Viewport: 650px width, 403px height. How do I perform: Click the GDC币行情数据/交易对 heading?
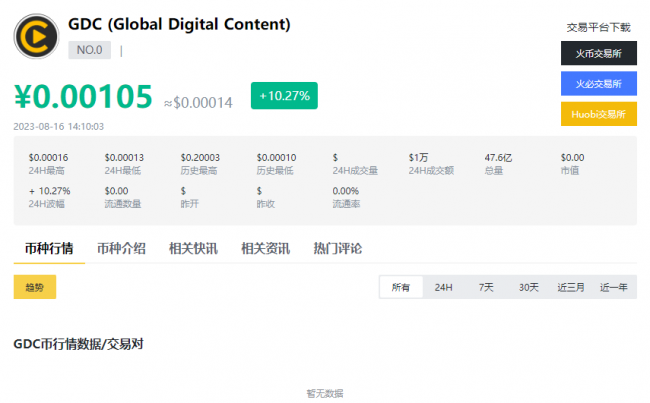(78, 344)
